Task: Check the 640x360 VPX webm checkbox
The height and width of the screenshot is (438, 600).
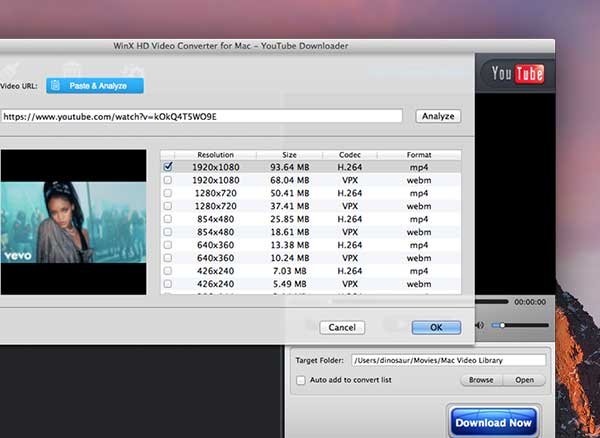Action: point(168,258)
